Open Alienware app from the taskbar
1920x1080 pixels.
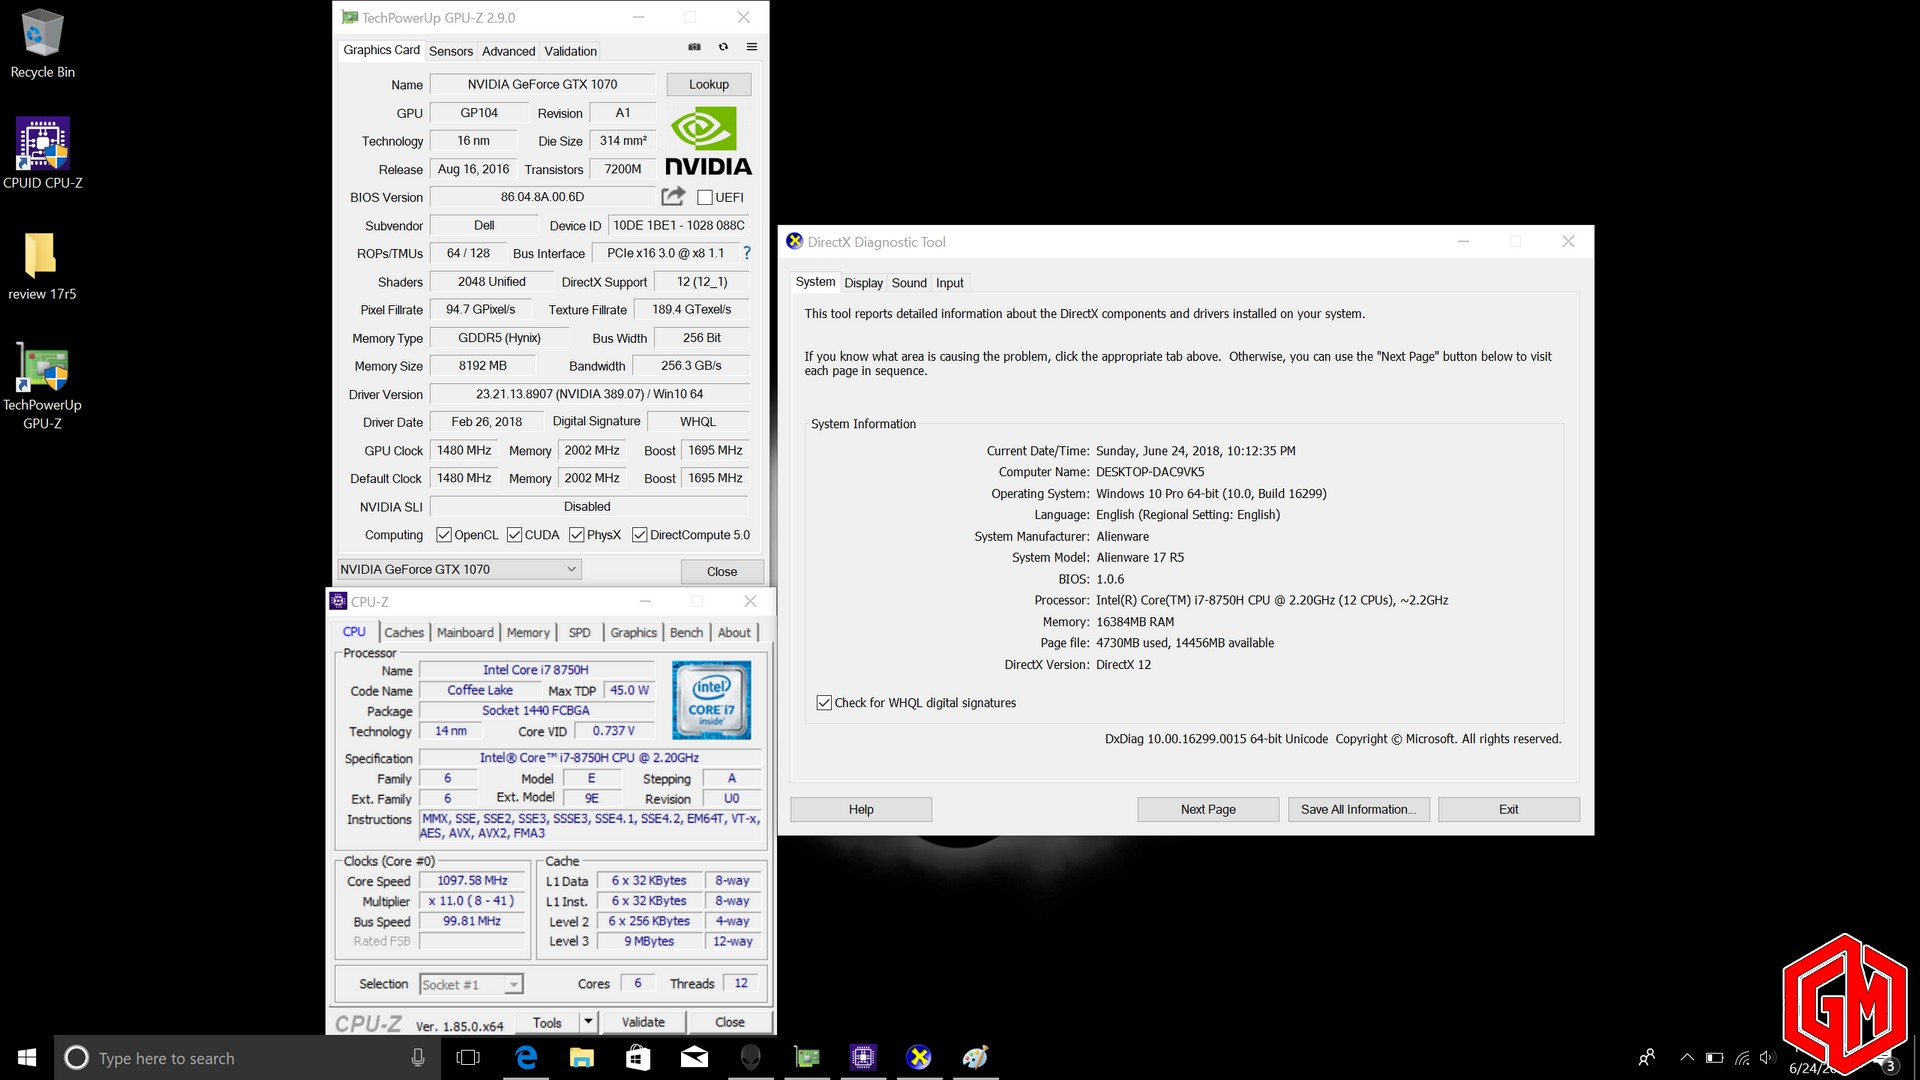(x=750, y=1058)
